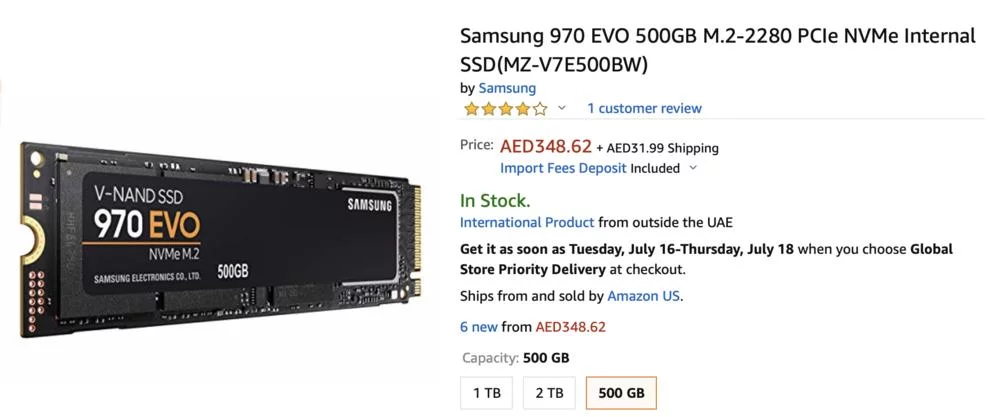Select the 1 TB capacity option
This screenshot has width=1000, height=417.
point(487,393)
